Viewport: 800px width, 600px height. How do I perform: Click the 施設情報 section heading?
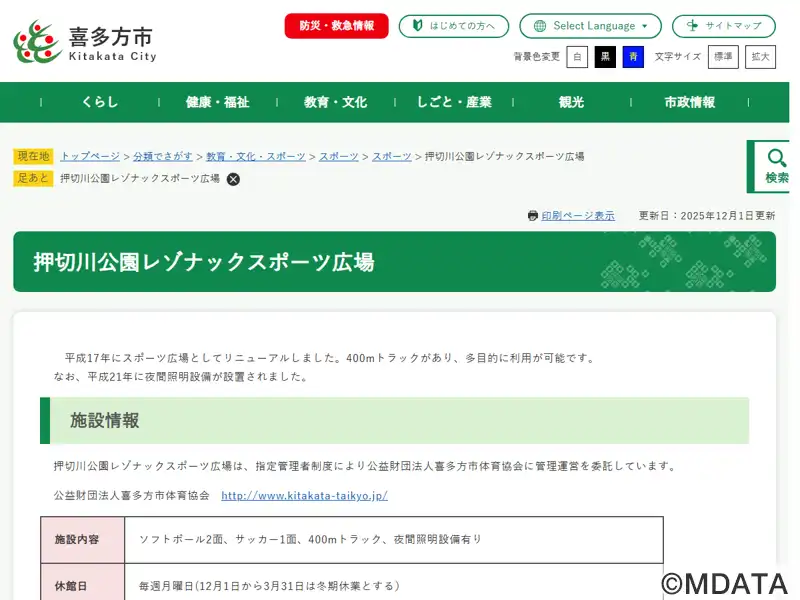tap(394, 420)
